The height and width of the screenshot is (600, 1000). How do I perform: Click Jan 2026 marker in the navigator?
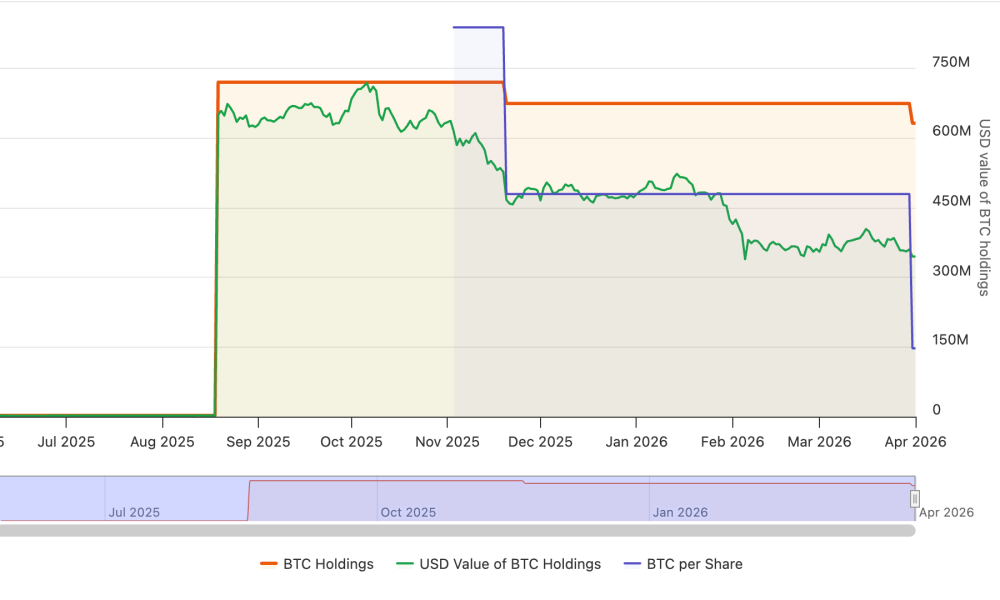tap(680, 512)
